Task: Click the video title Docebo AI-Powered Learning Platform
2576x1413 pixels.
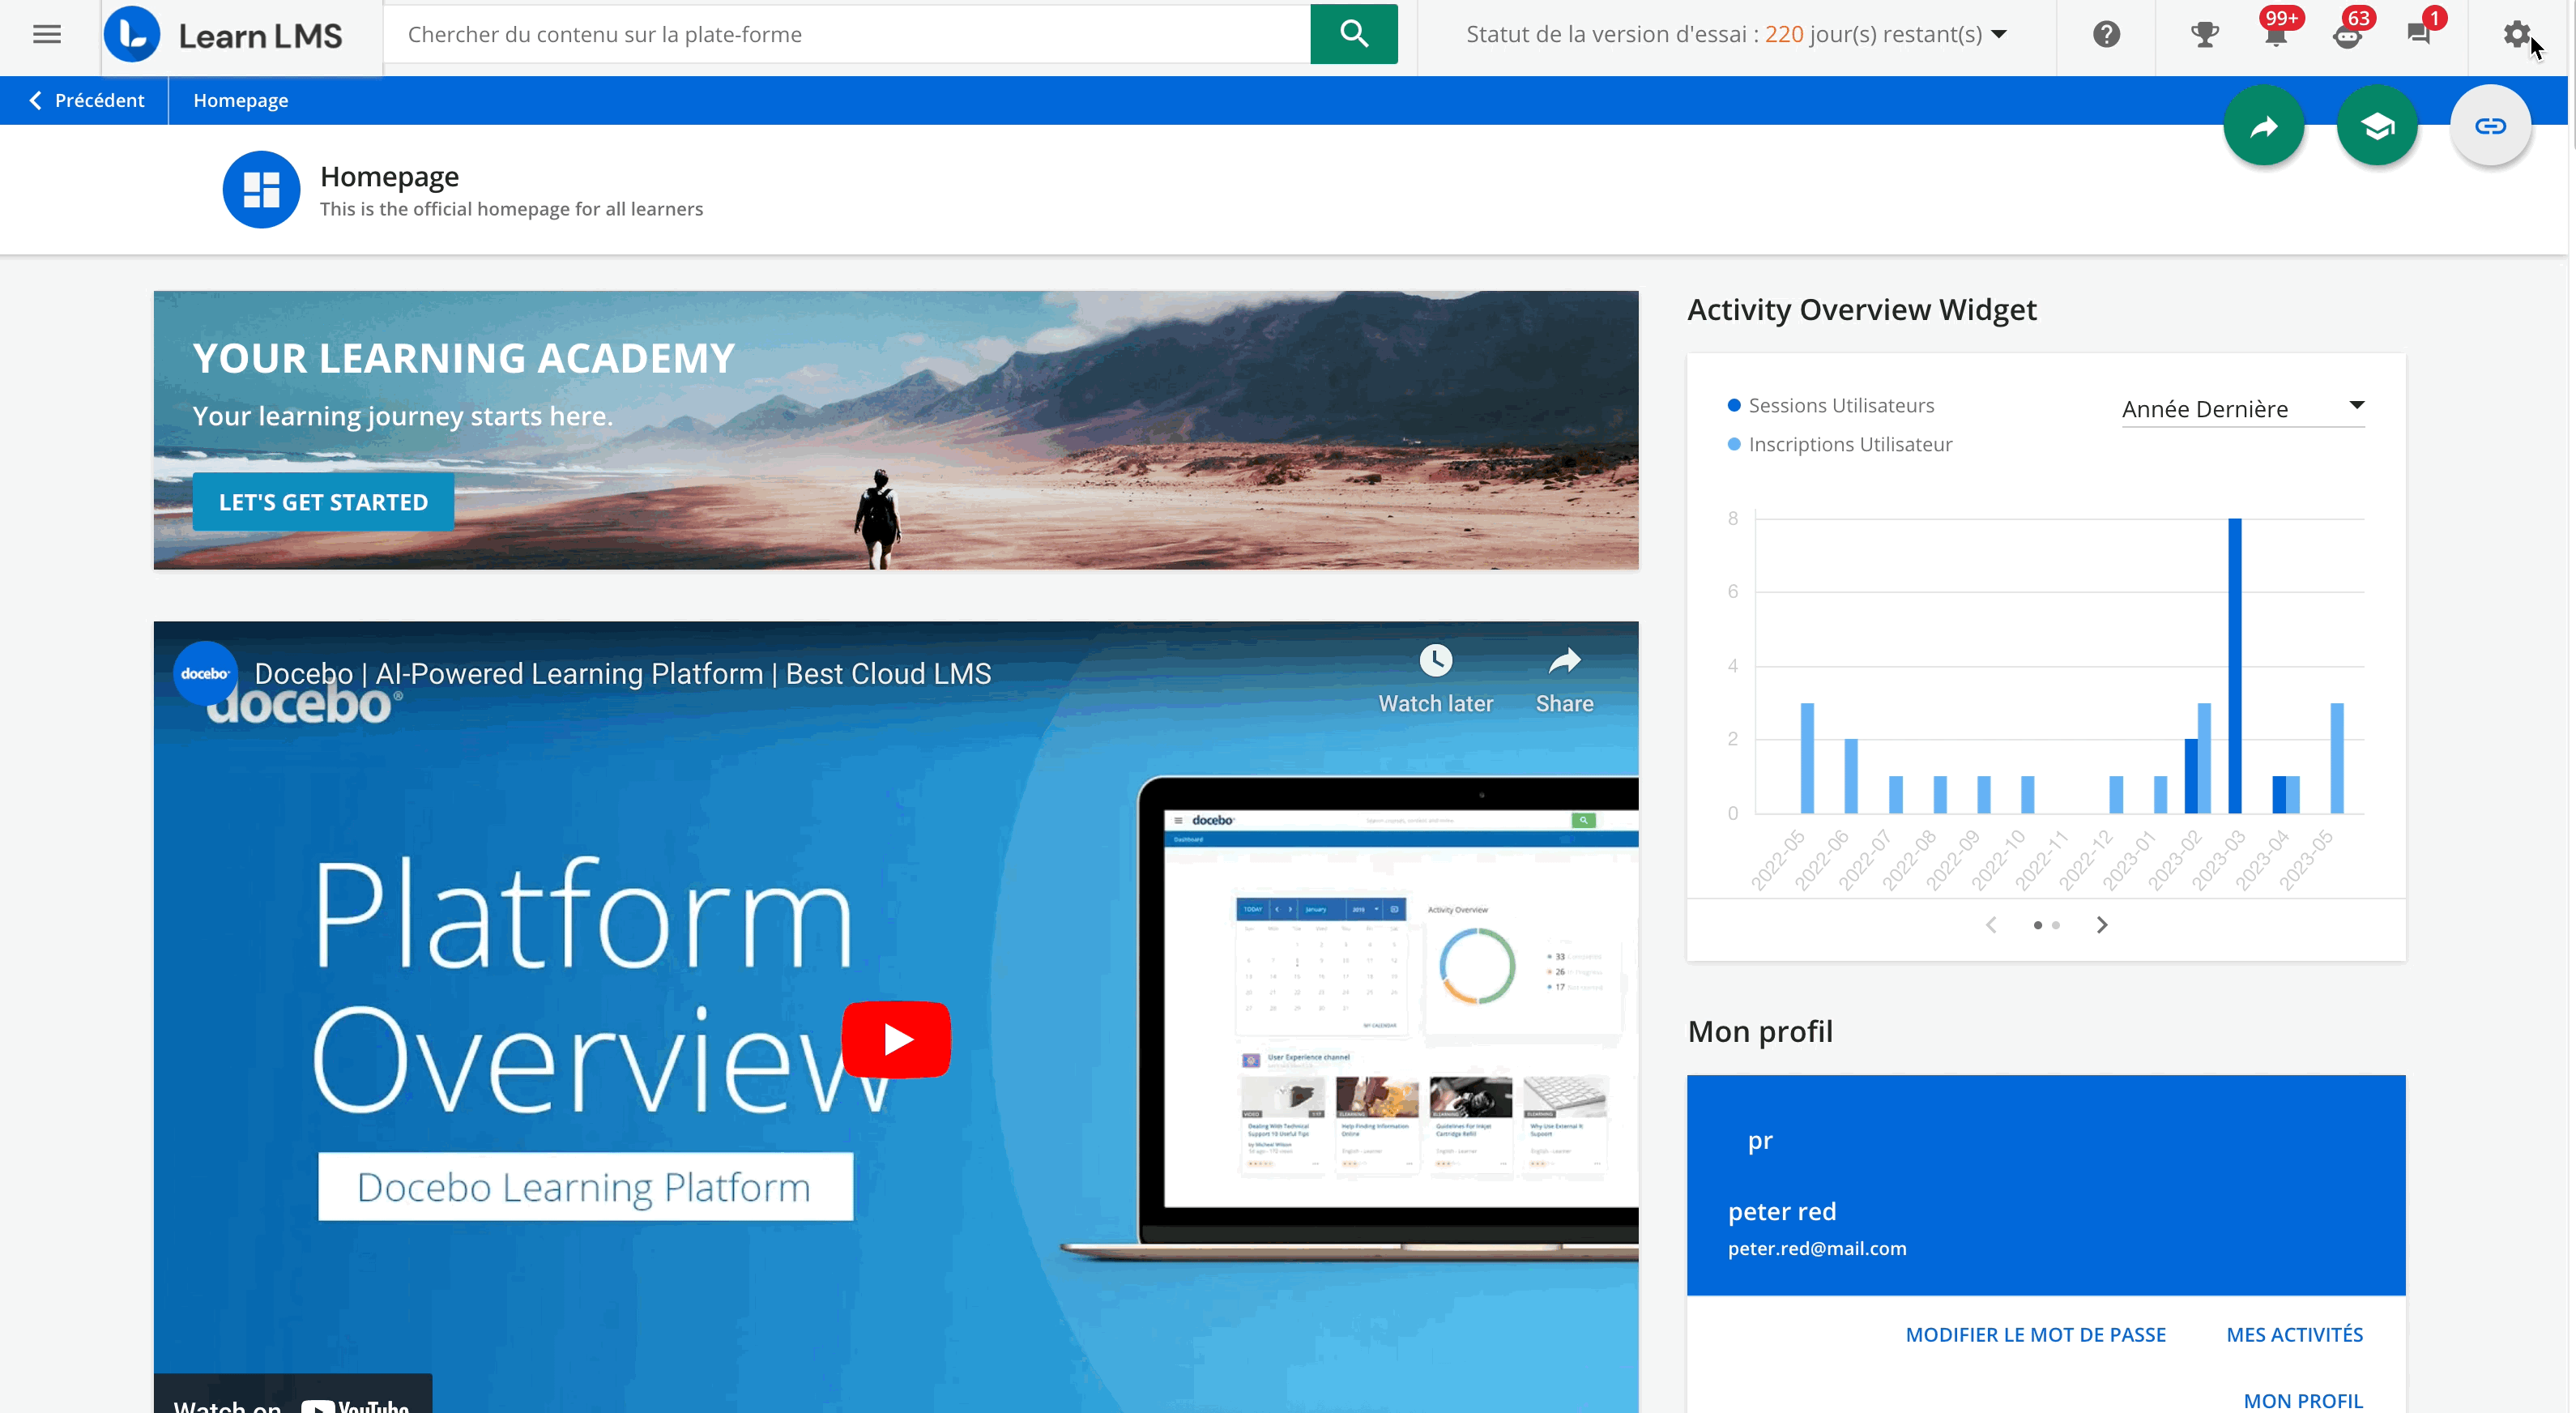Action: point(622,673)
